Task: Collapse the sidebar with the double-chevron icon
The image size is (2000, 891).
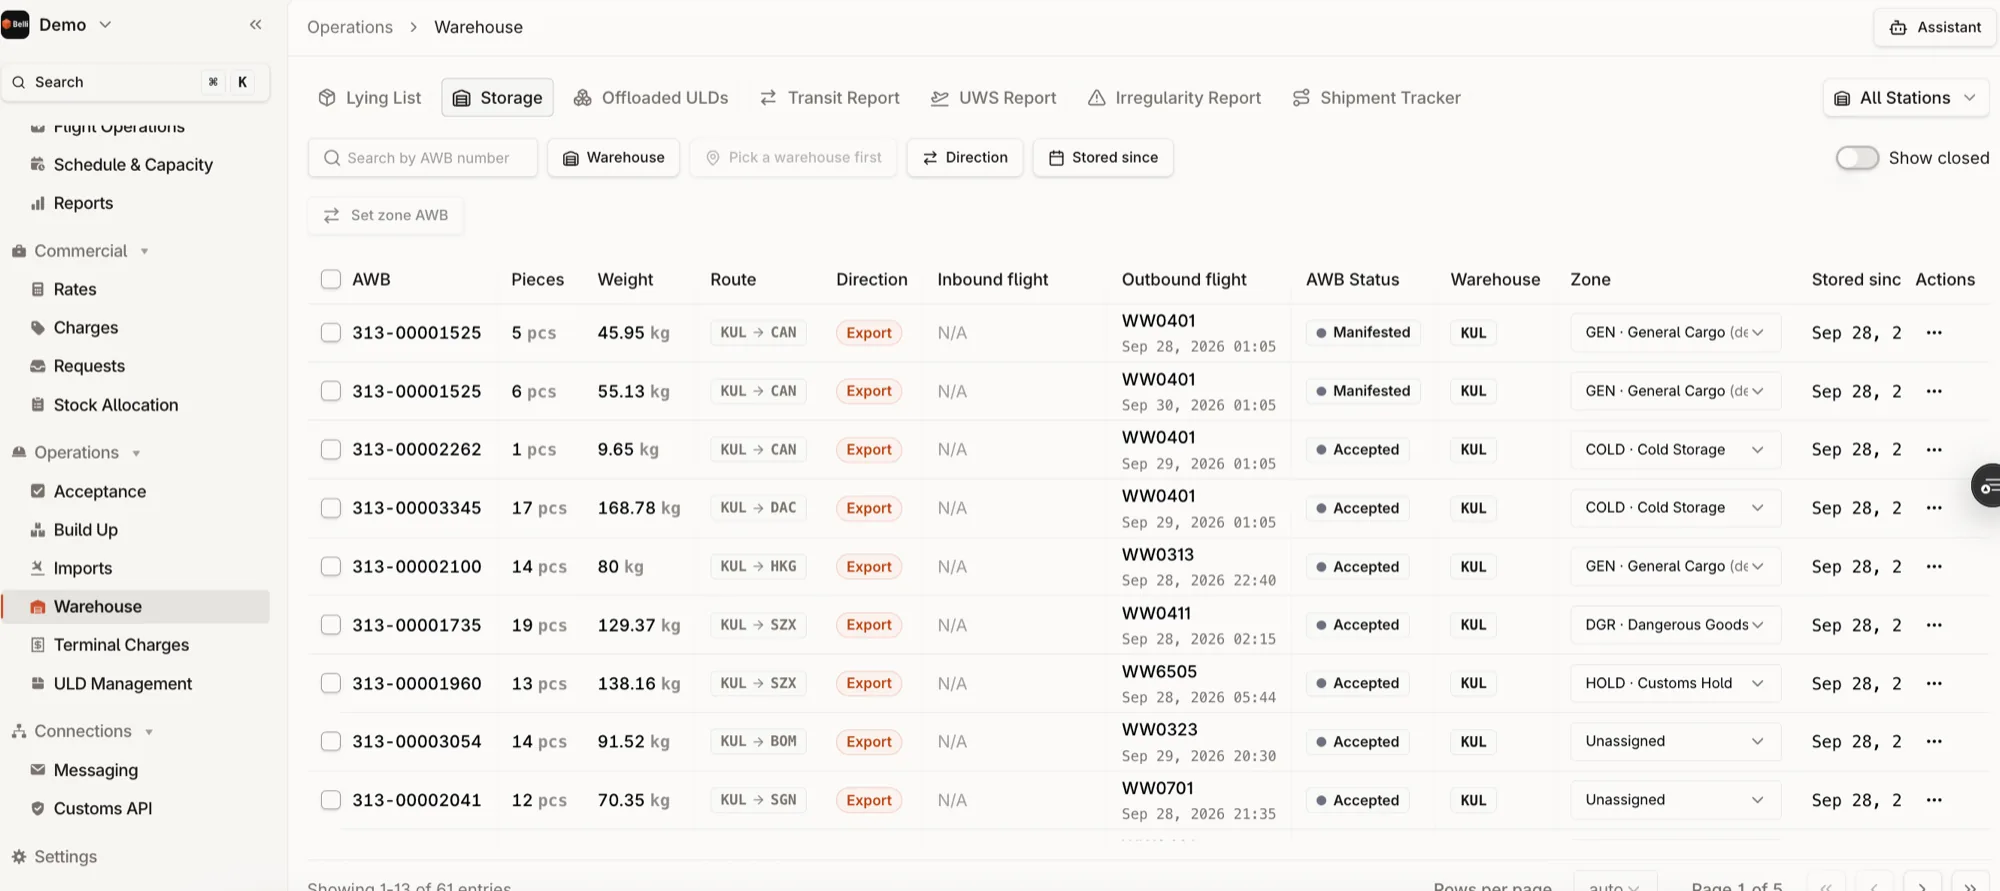Action: 255,25
